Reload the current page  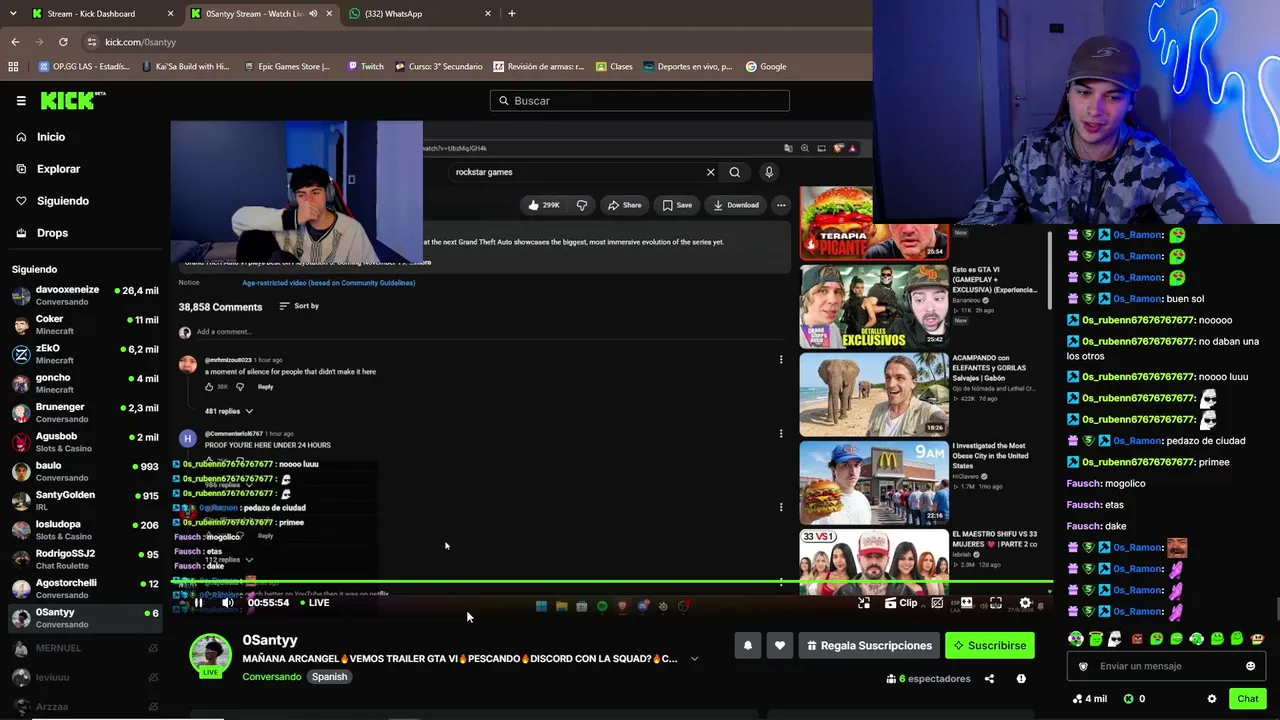coord(63,42)
